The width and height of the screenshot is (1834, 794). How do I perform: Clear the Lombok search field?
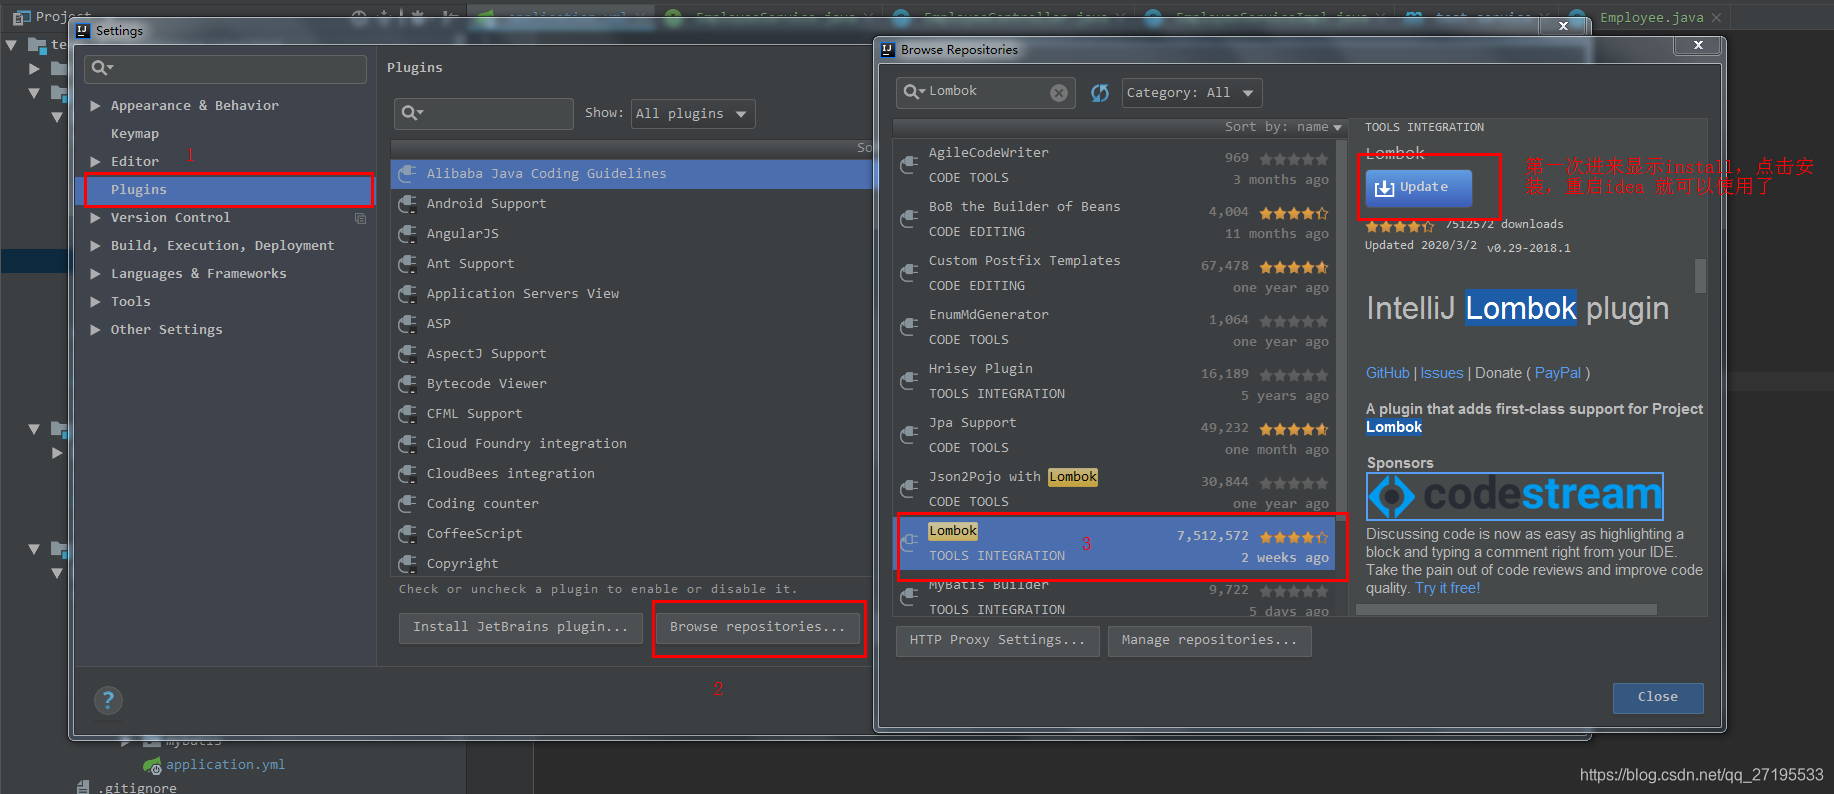tap(1059, 93)
